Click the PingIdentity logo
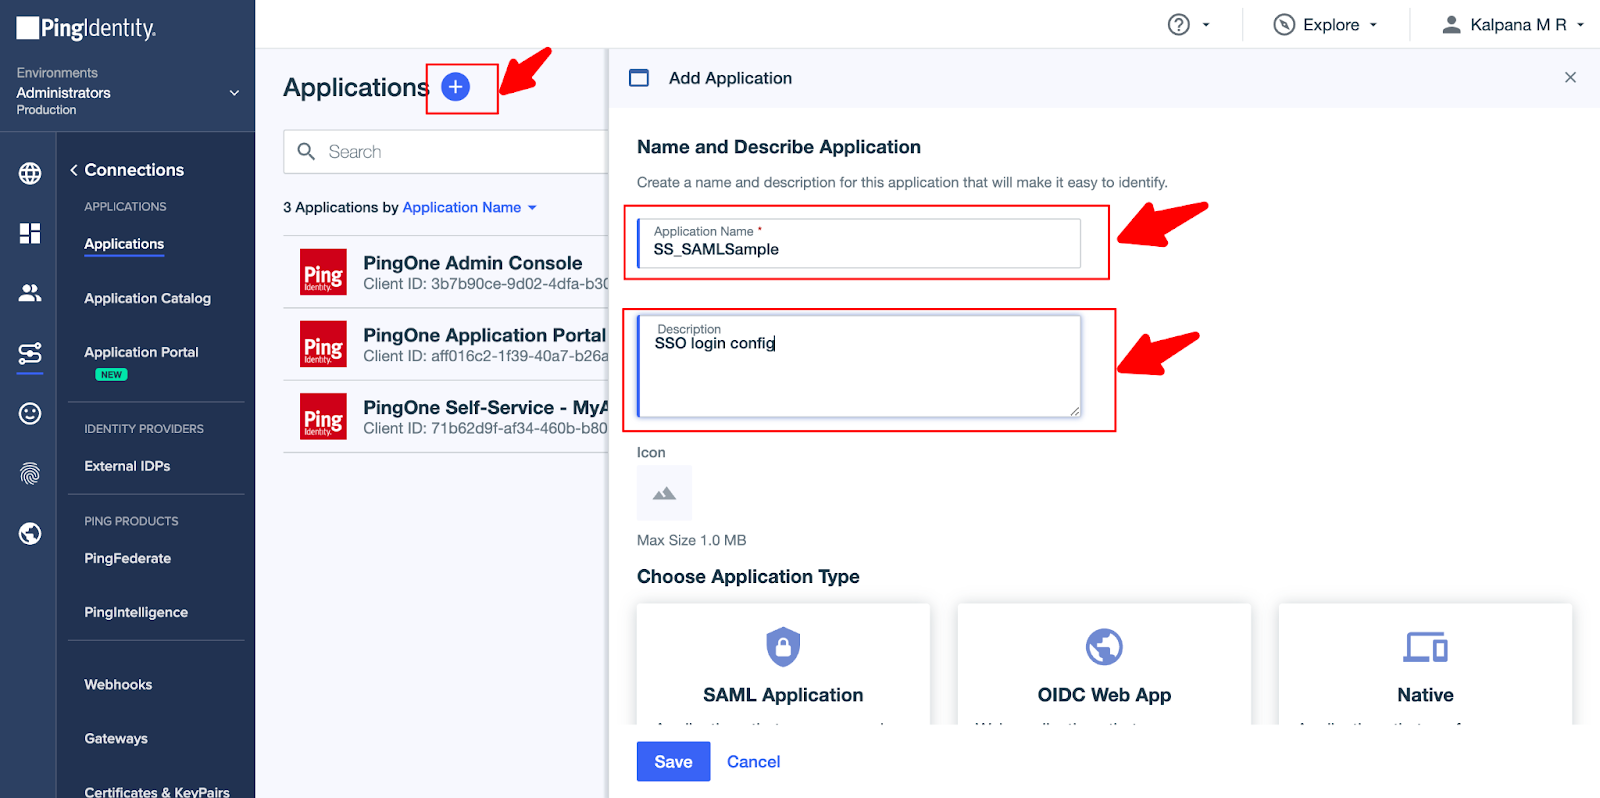Screen dimensions: 1600x798 (86, 28)
